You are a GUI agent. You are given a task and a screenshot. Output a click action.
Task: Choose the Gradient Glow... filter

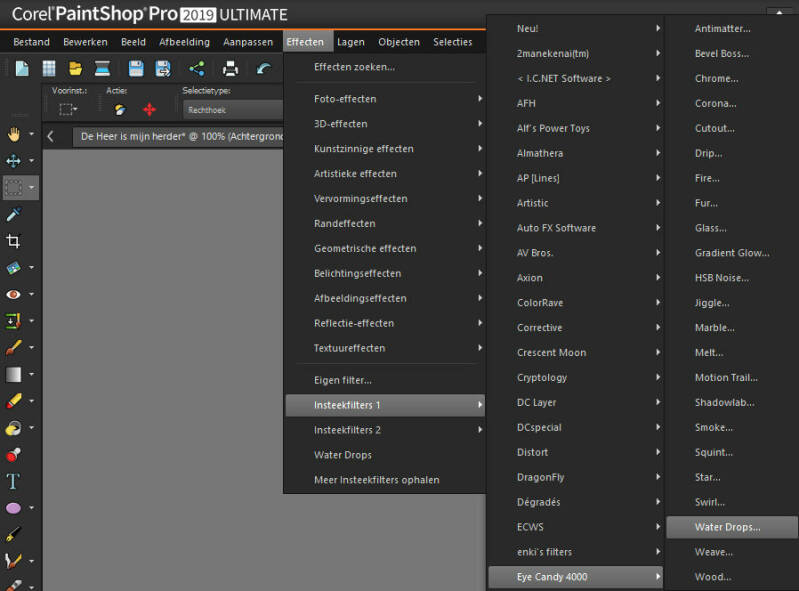pos(732,253)
